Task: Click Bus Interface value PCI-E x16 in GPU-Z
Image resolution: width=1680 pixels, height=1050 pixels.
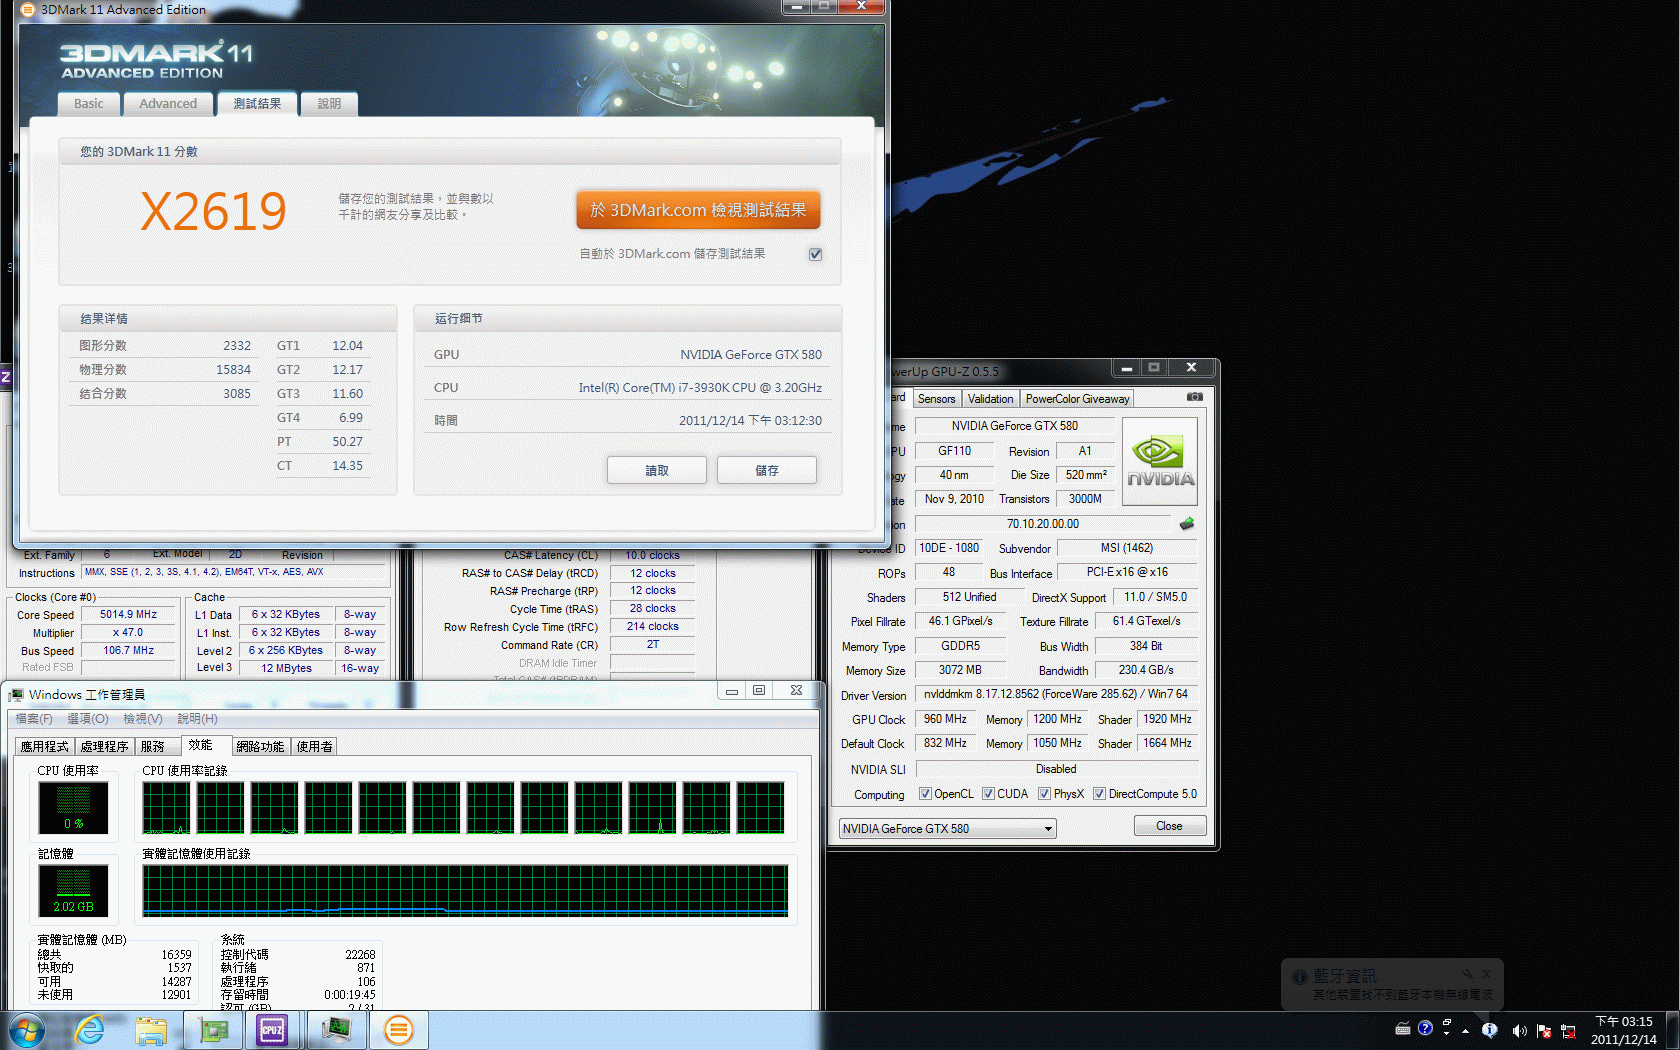Action: (x=1127, y=572)
